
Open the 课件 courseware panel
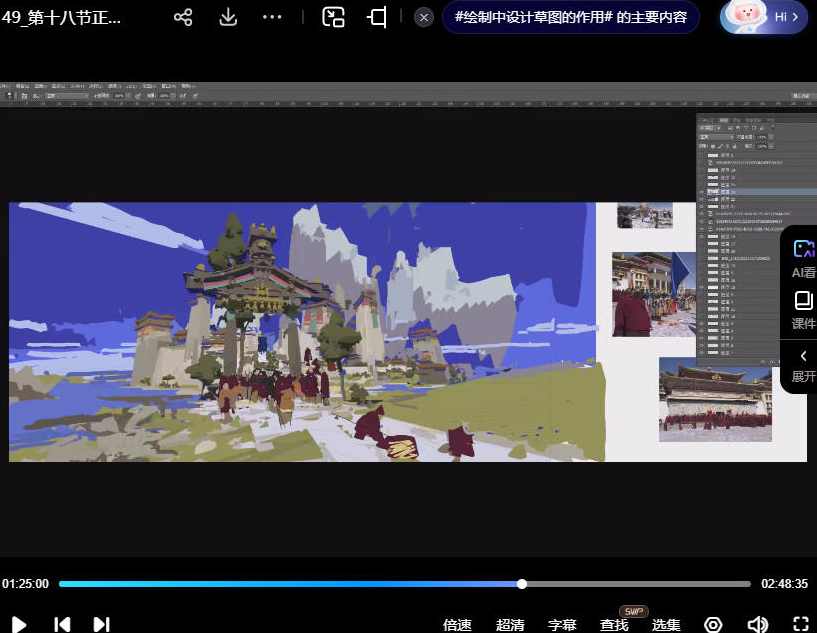point(803,310)
